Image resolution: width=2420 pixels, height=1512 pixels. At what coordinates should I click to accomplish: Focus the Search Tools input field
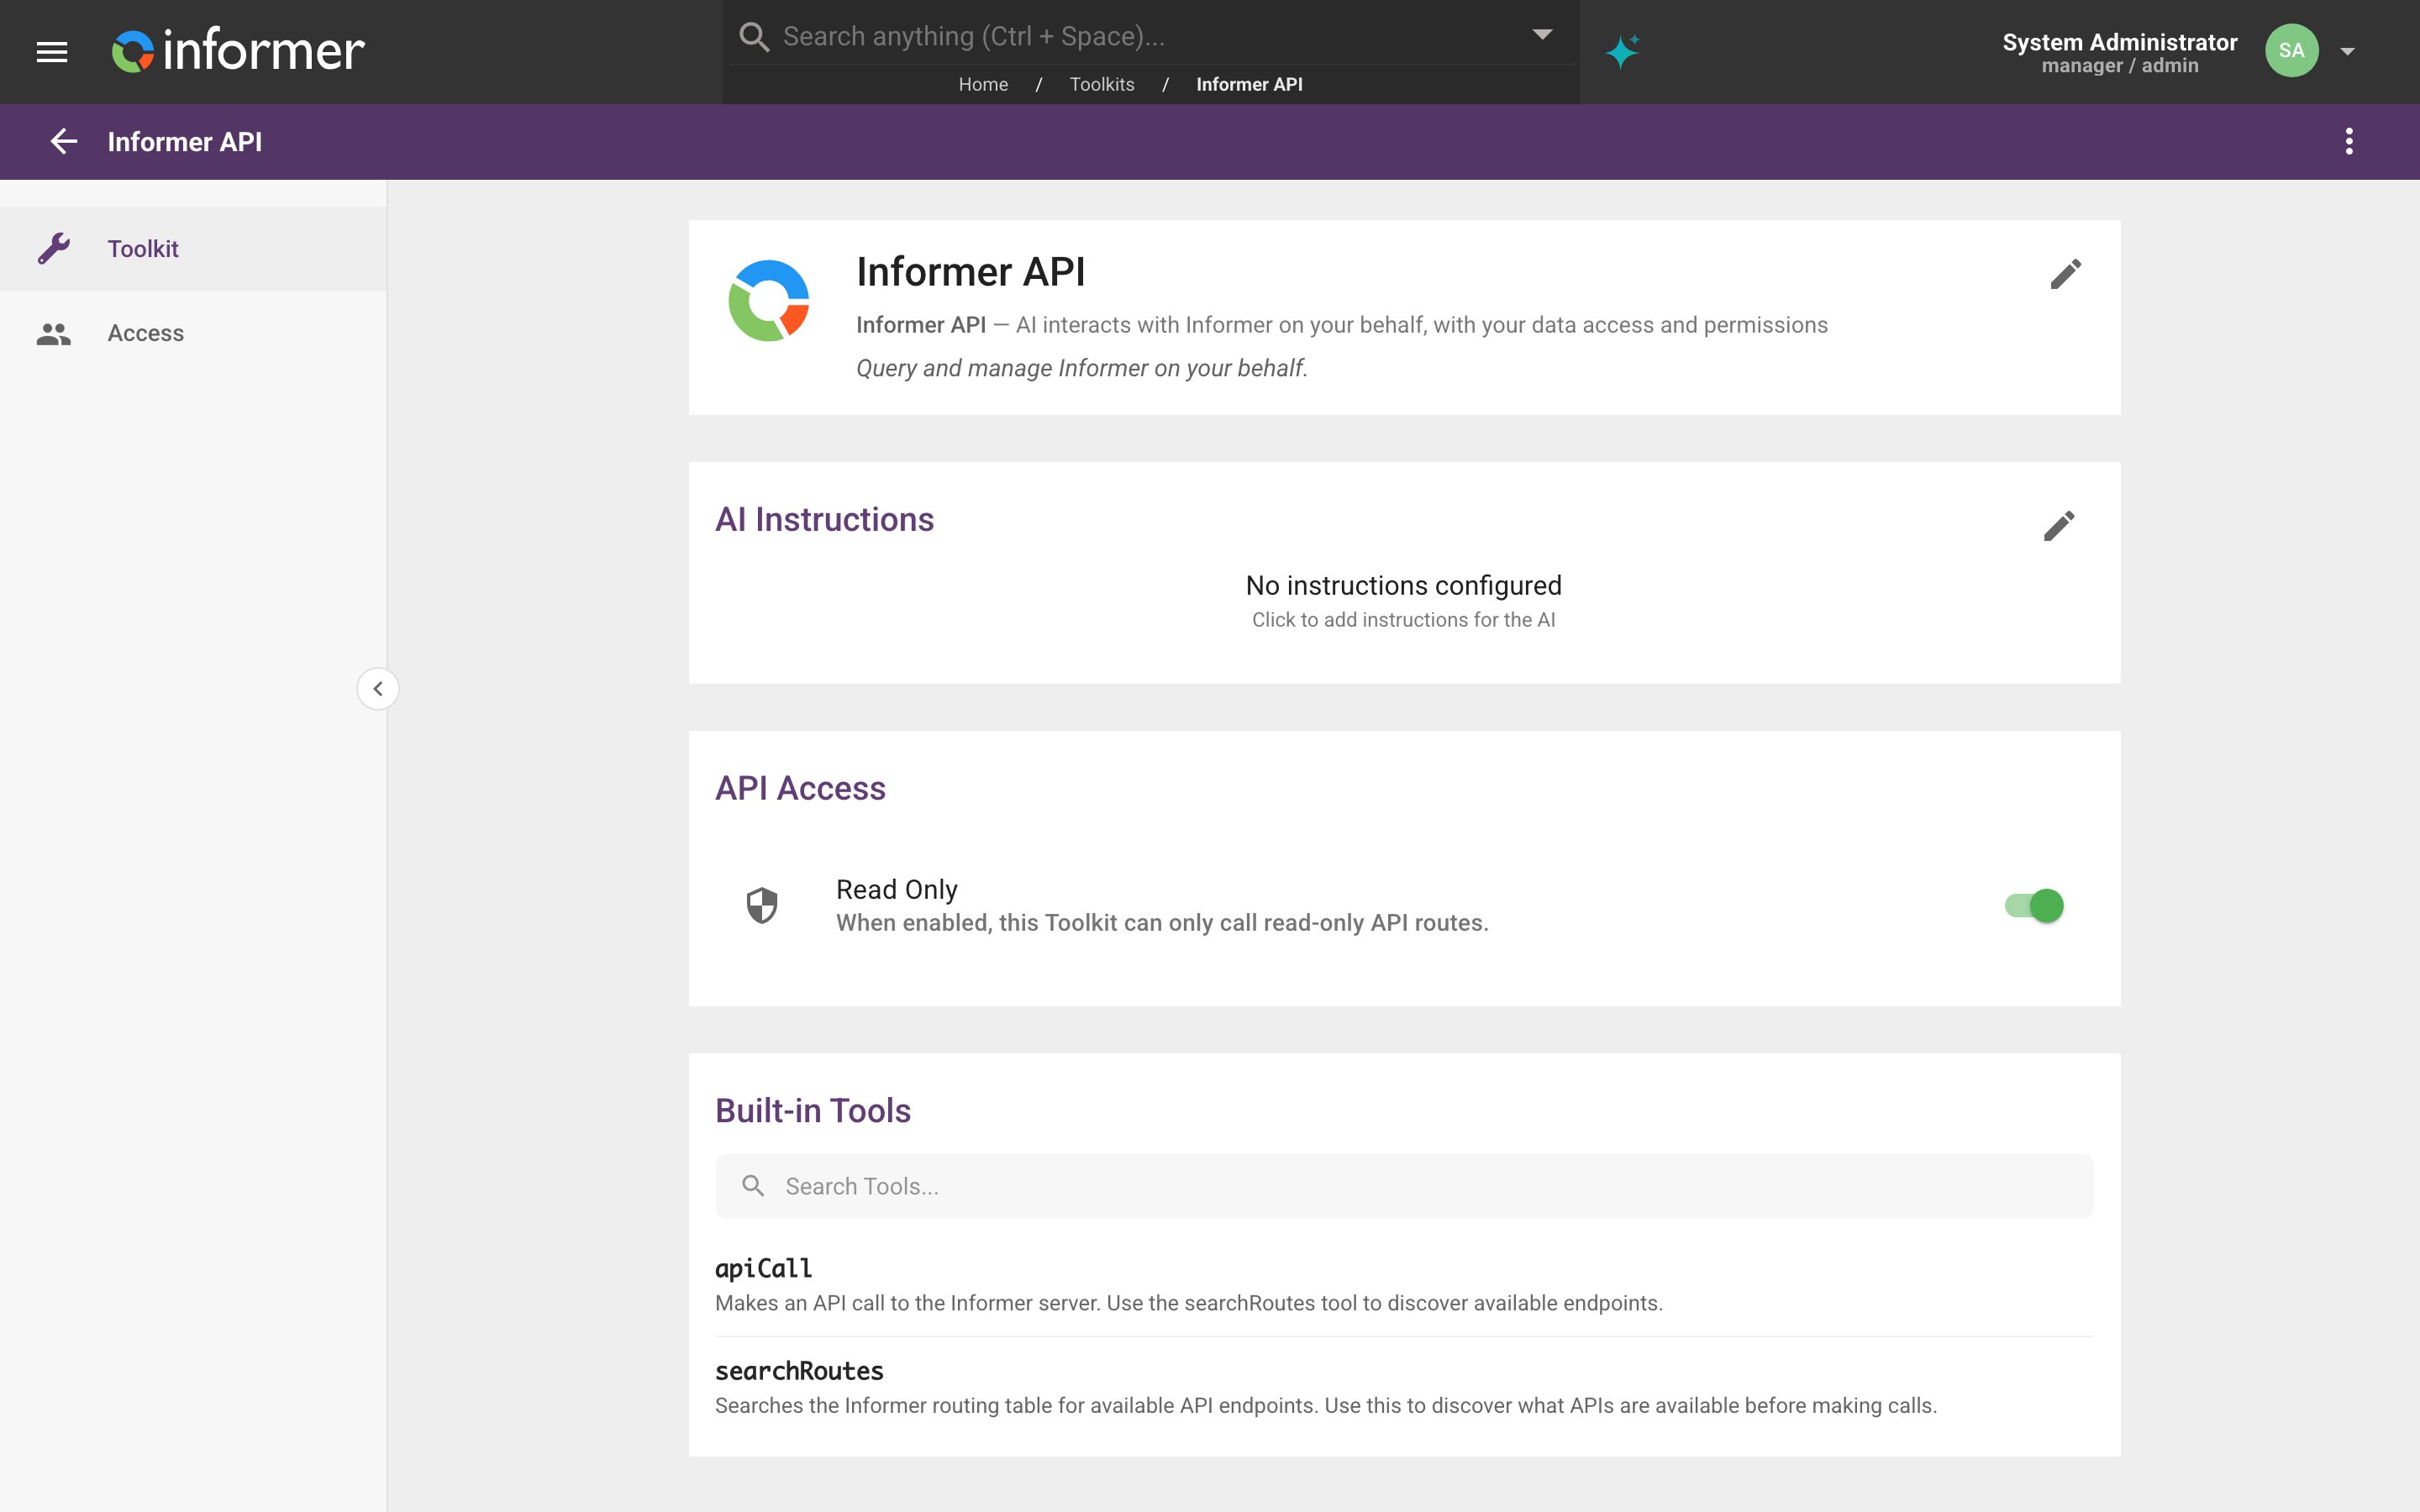pyautogui.click(x=1404, y=1186)
